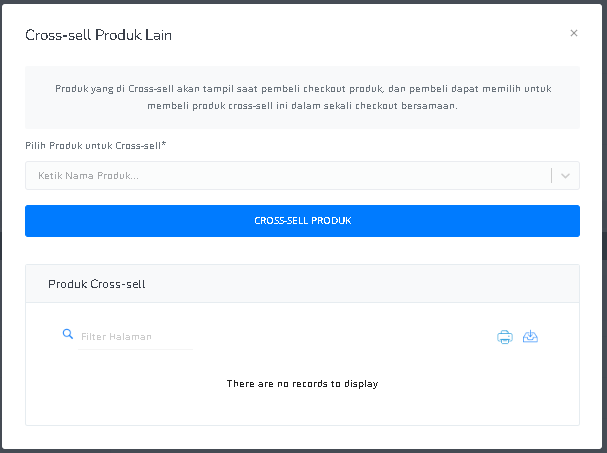Click the download export icon
The image size is (607, 453).
(530, 336)
